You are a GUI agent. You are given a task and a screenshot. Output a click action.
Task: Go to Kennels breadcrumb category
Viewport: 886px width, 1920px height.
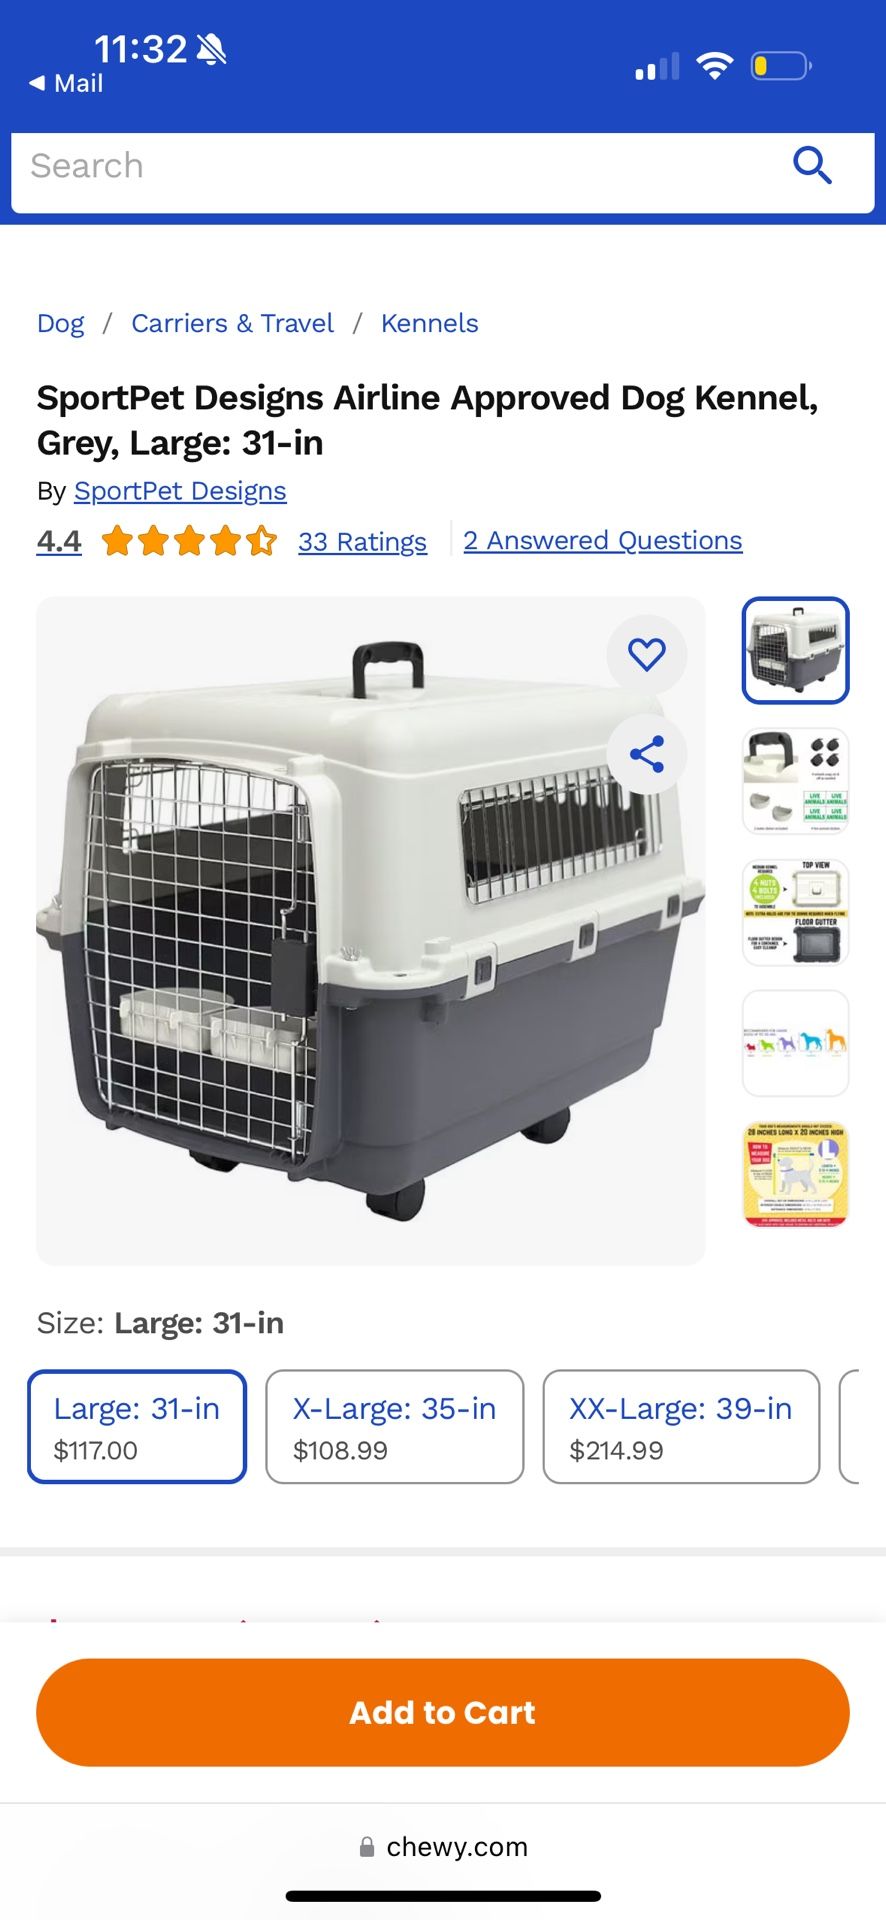click(430, 324)
